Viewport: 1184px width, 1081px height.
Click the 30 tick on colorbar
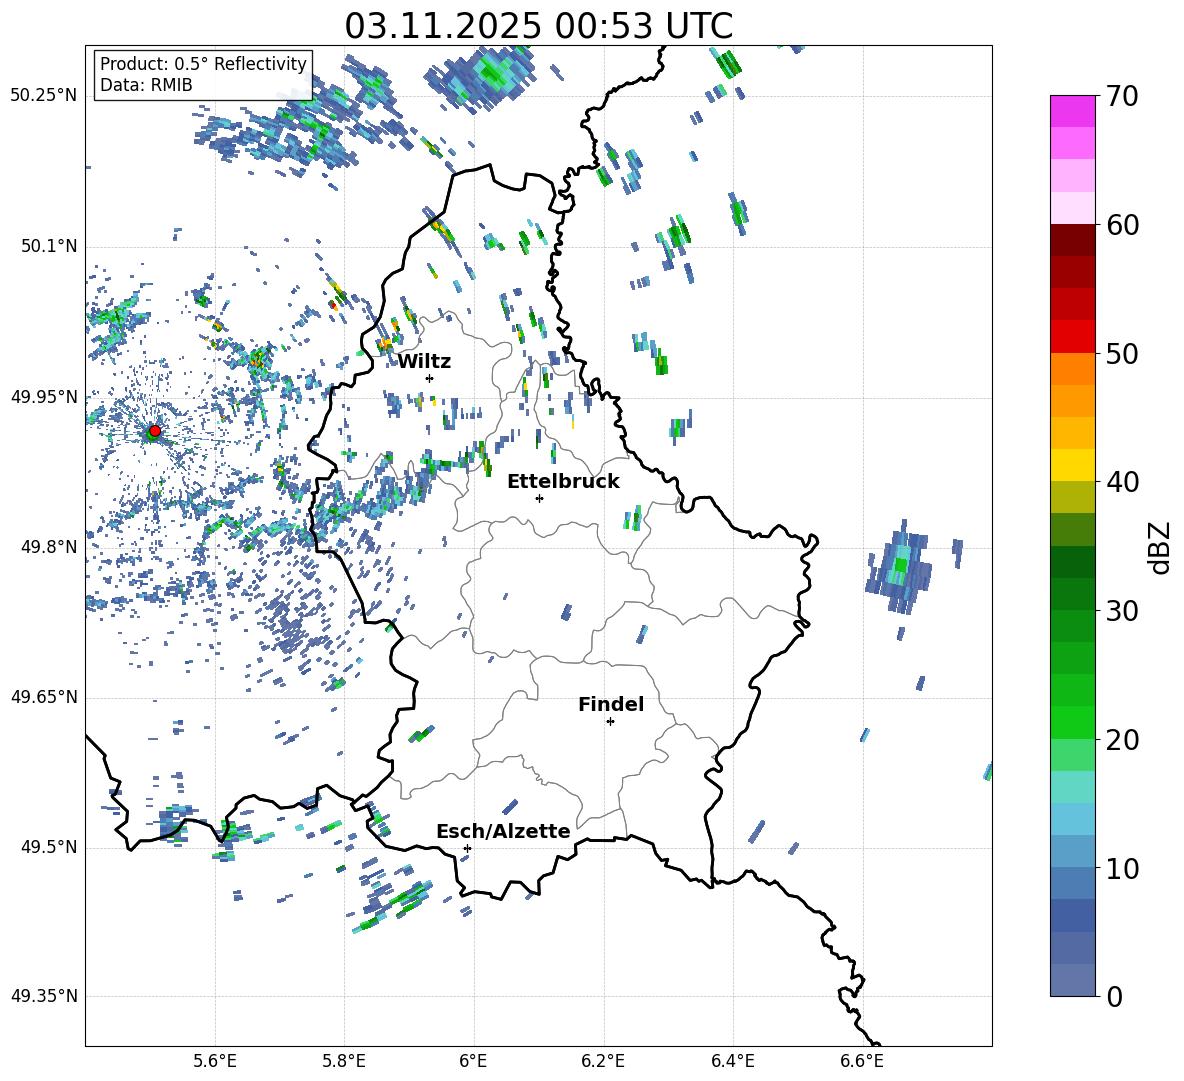[x=1122, y=611]
